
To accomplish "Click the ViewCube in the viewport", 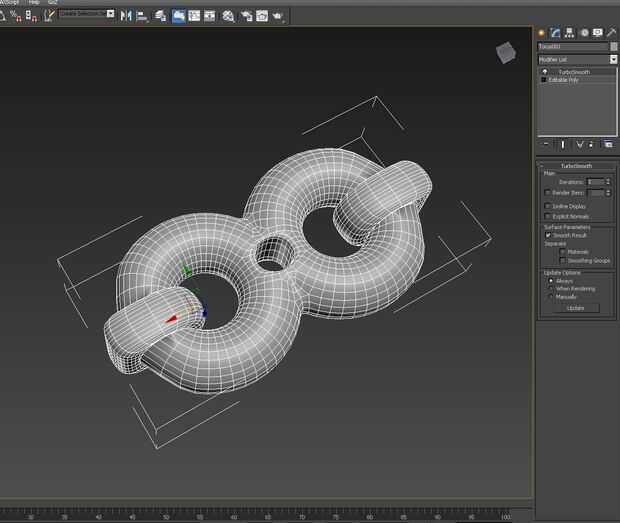I will pyautogui.click(x=505, y=51).
